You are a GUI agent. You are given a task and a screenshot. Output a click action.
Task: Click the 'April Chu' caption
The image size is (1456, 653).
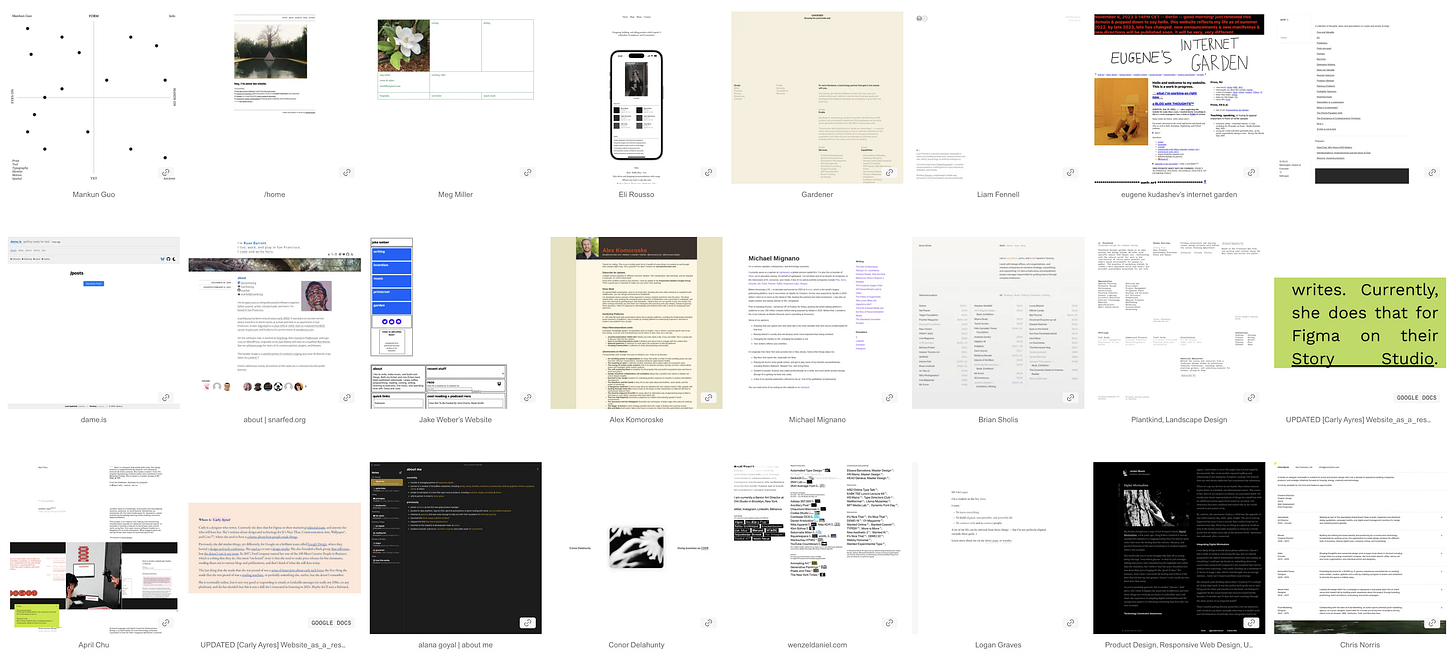coord(95,645)
